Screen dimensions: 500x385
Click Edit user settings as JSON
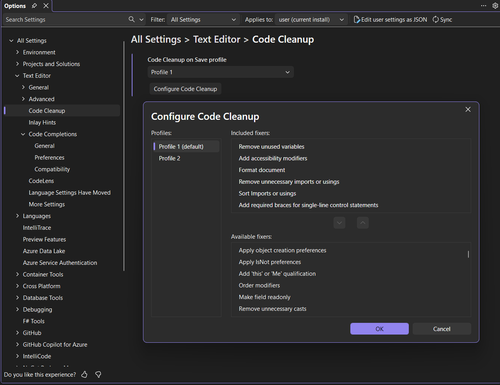tap(390, 20)
